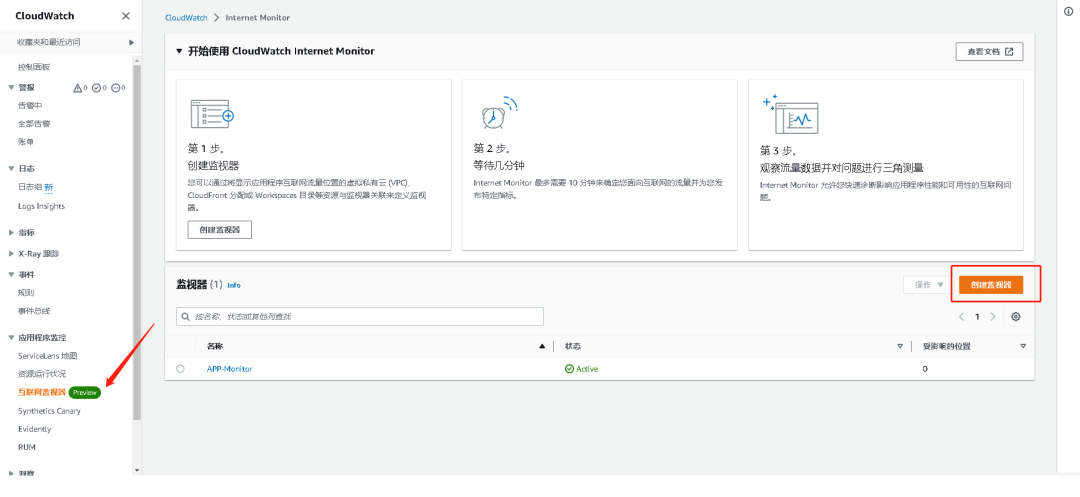Click the affected locations value 0

tap(925, 369)
